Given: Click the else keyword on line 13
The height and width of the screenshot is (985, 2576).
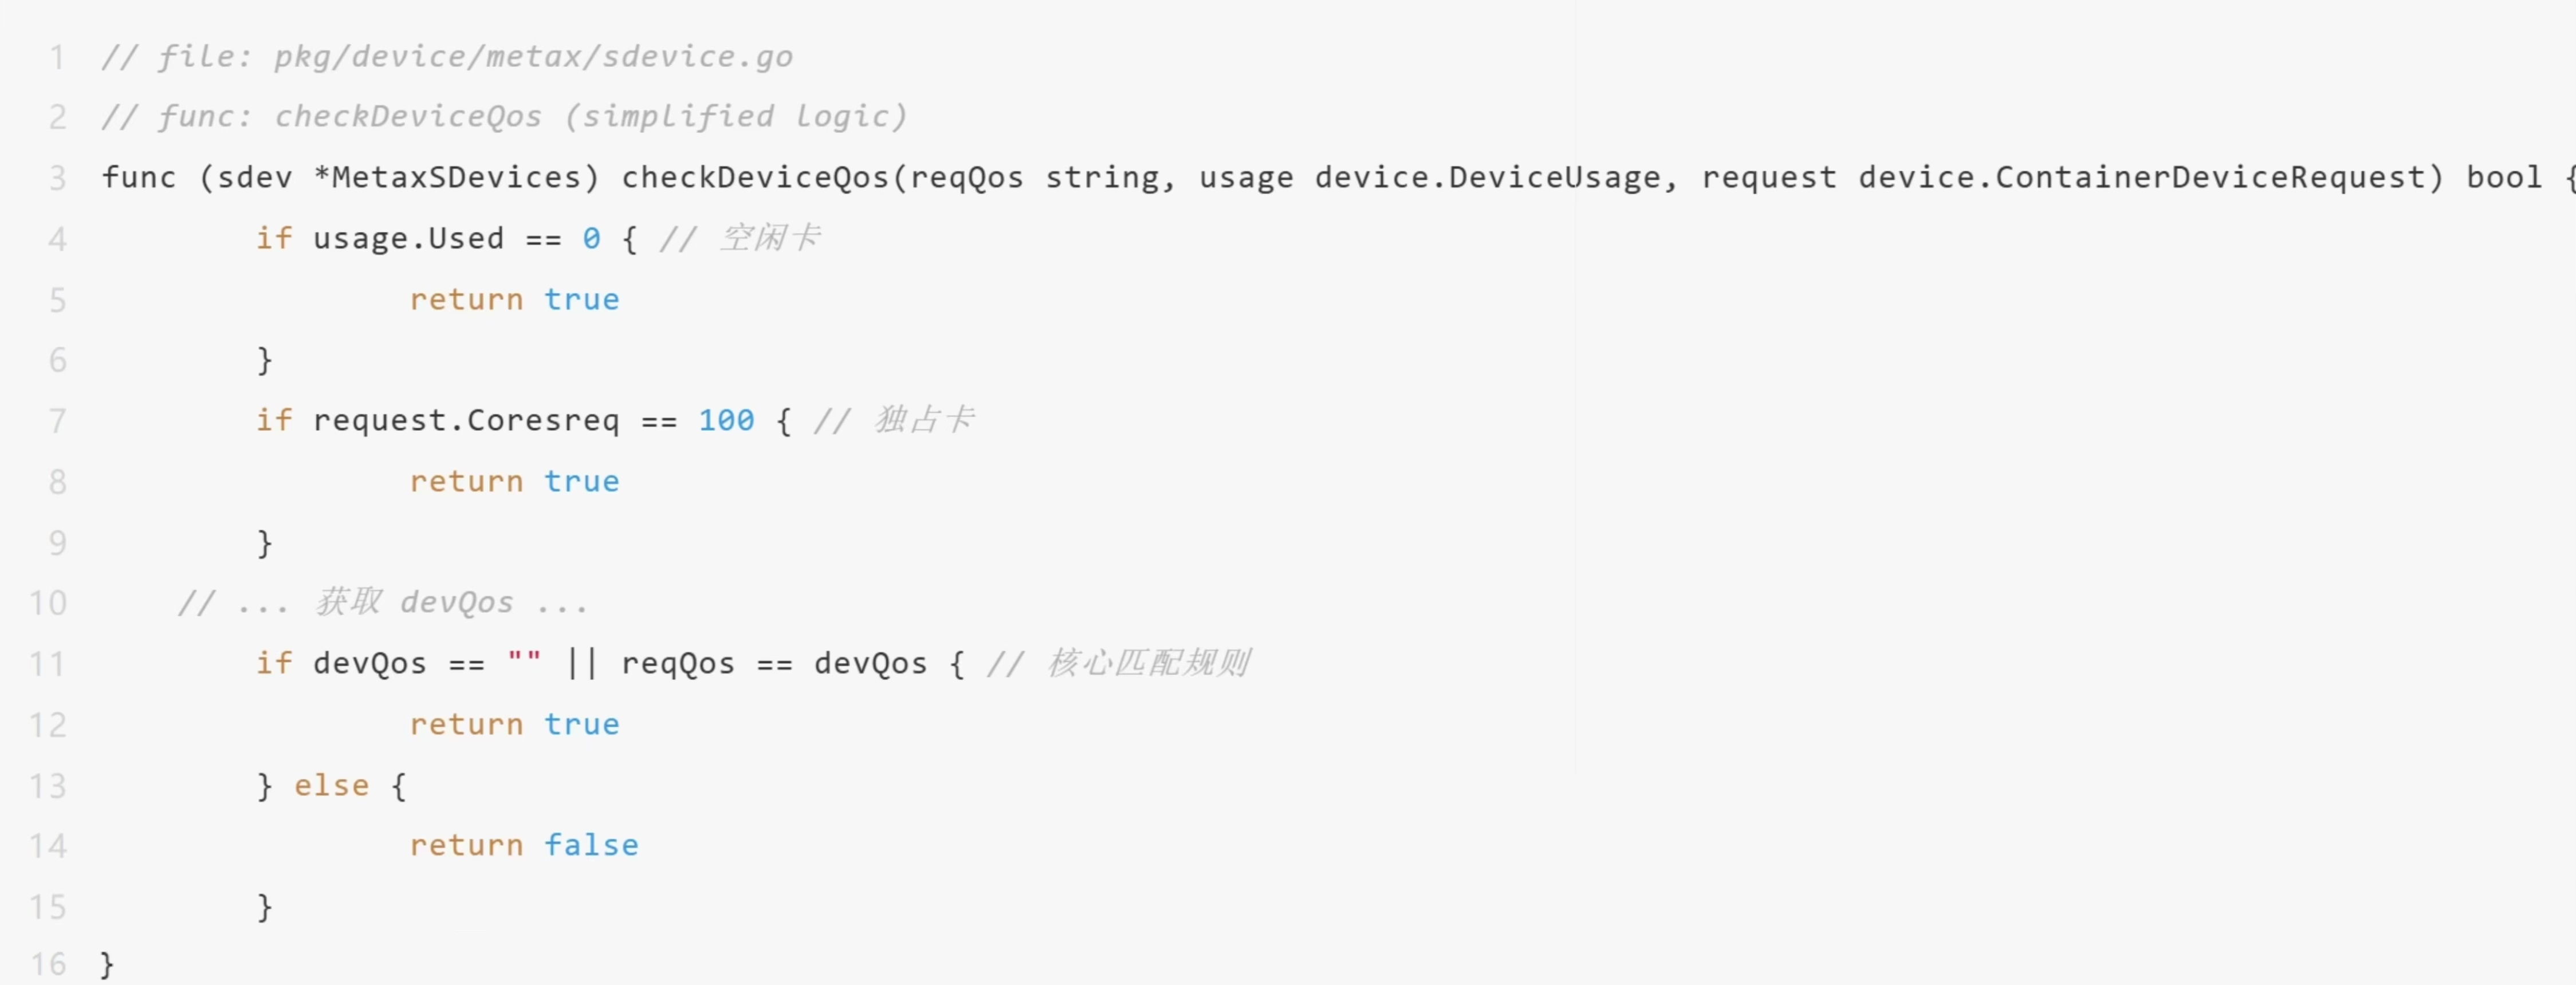Looking at the screenshot, I should point(331,786).
